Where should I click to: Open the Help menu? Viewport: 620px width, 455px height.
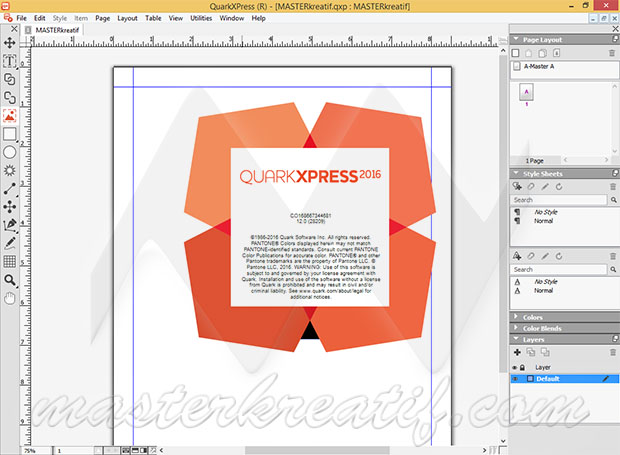pyautogui.click(x=258, y=18)
